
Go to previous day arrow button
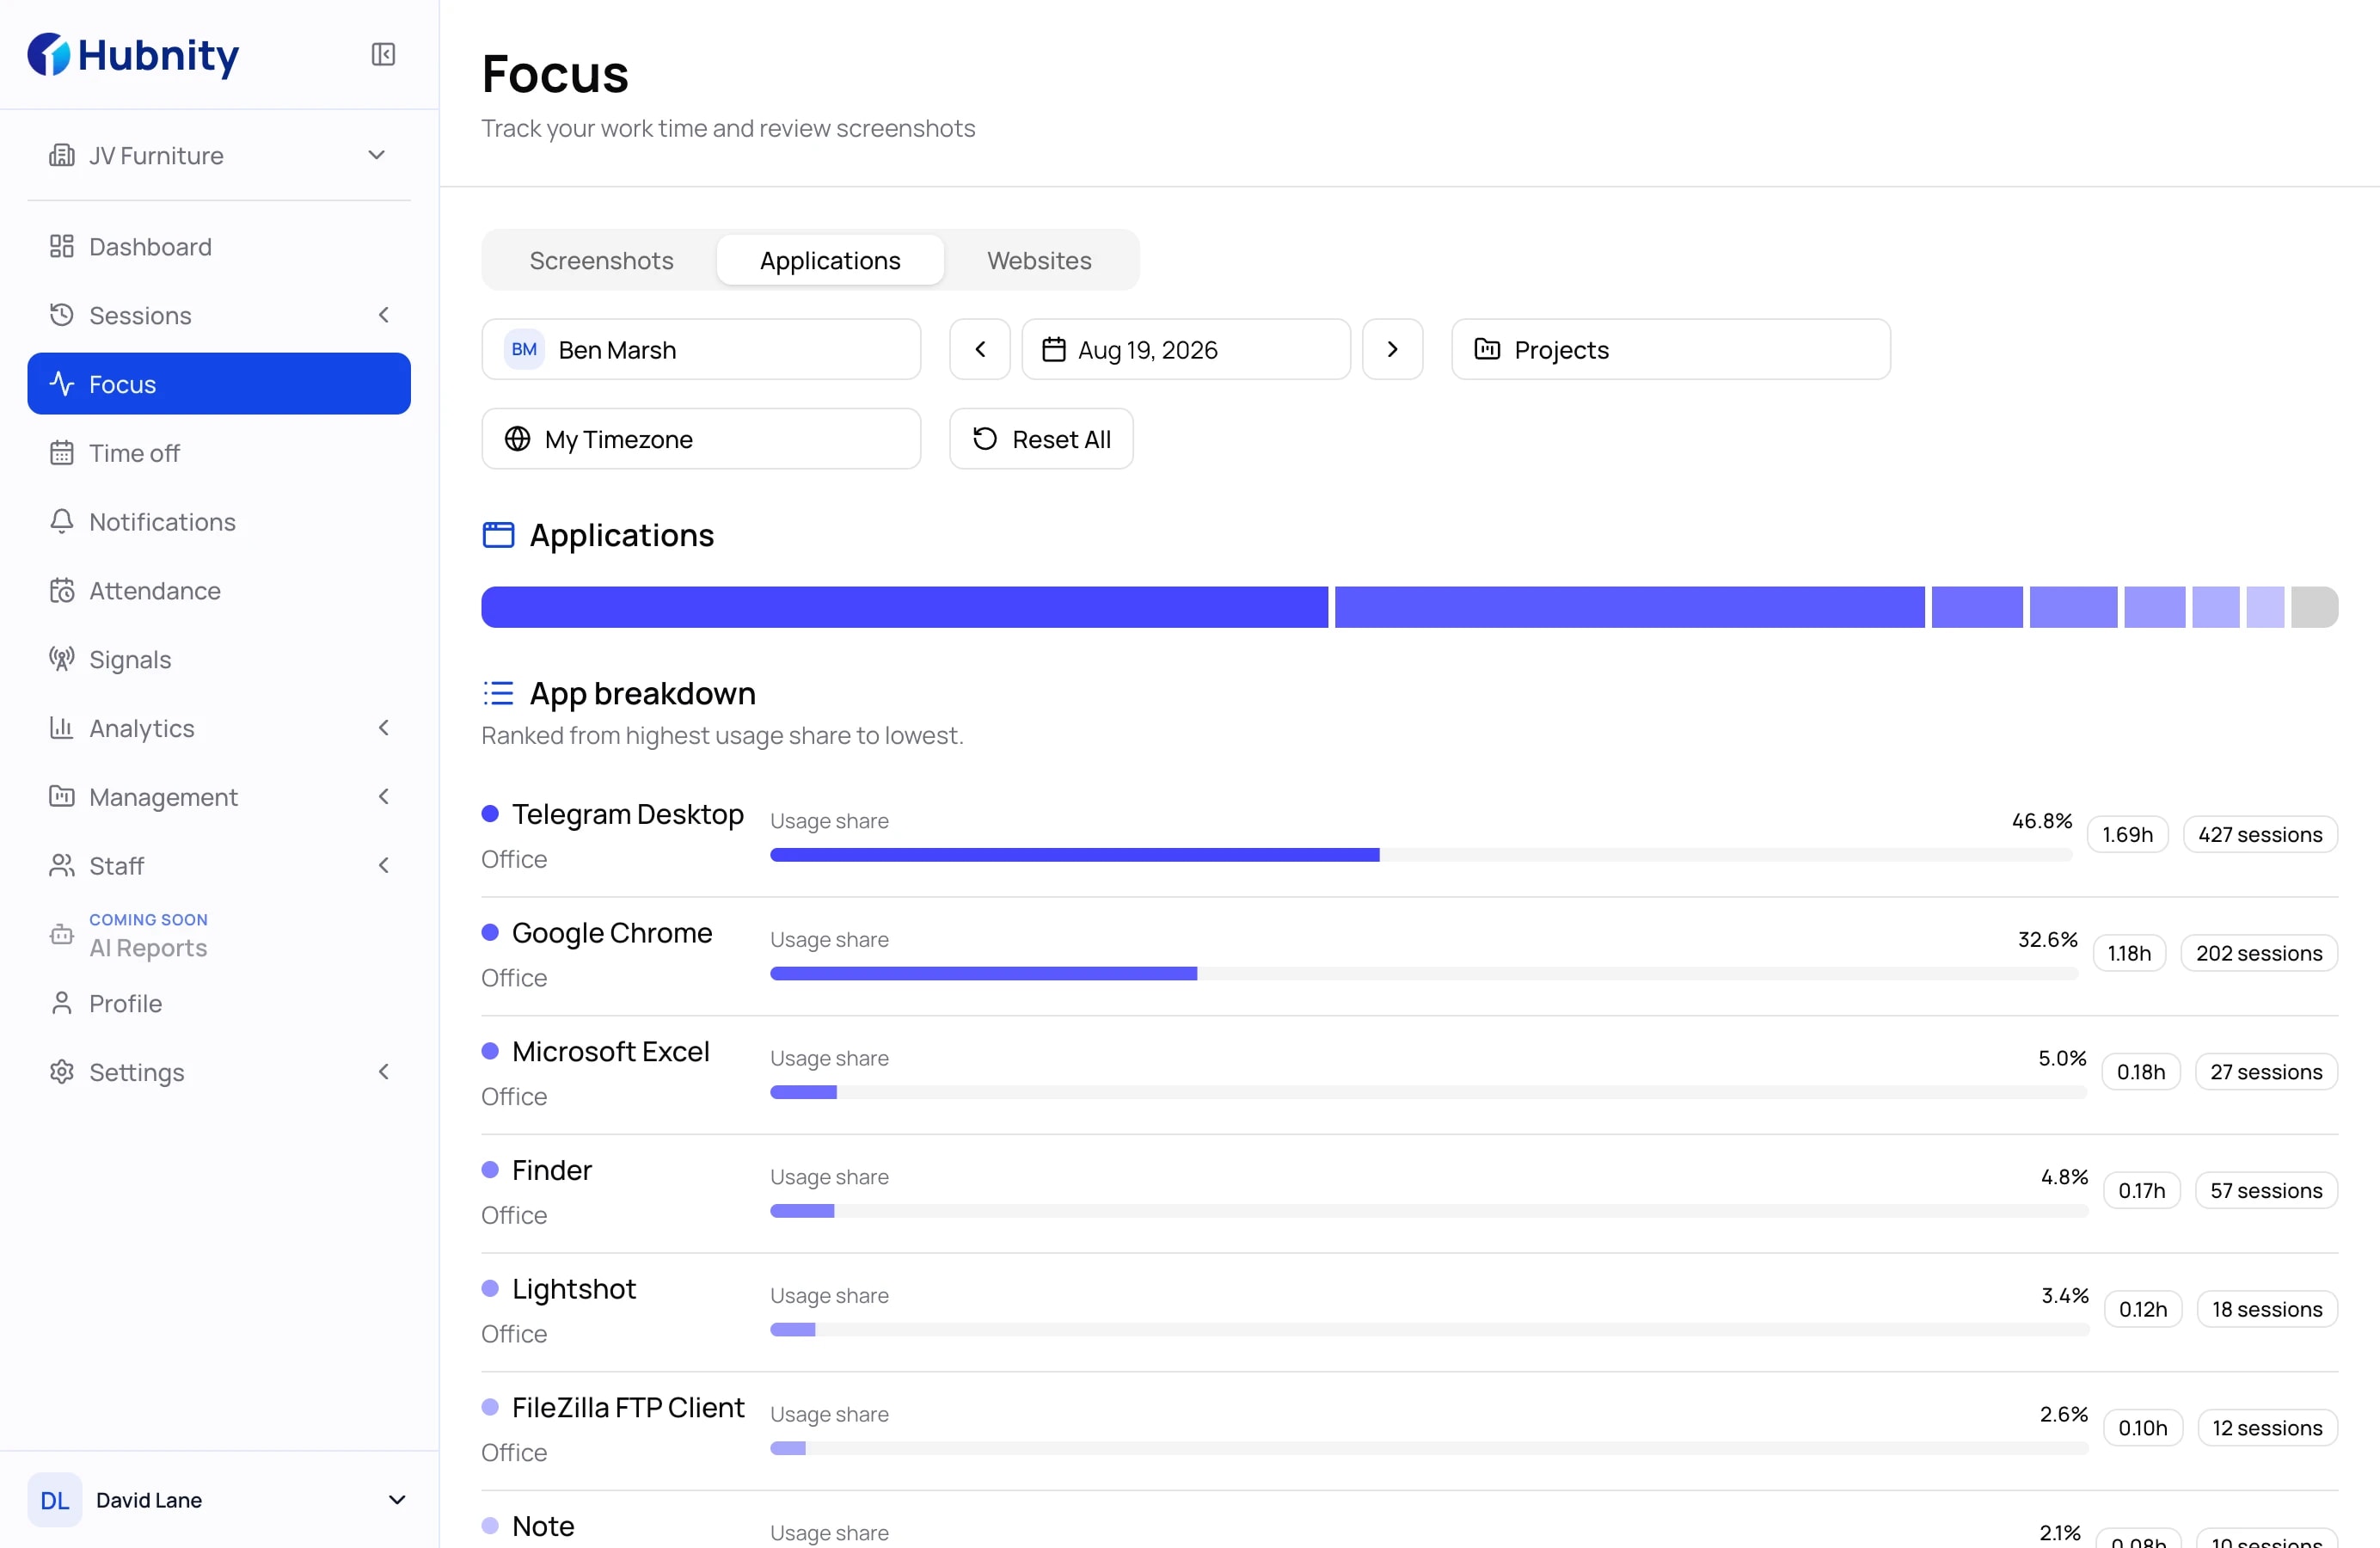click(980, 349)
